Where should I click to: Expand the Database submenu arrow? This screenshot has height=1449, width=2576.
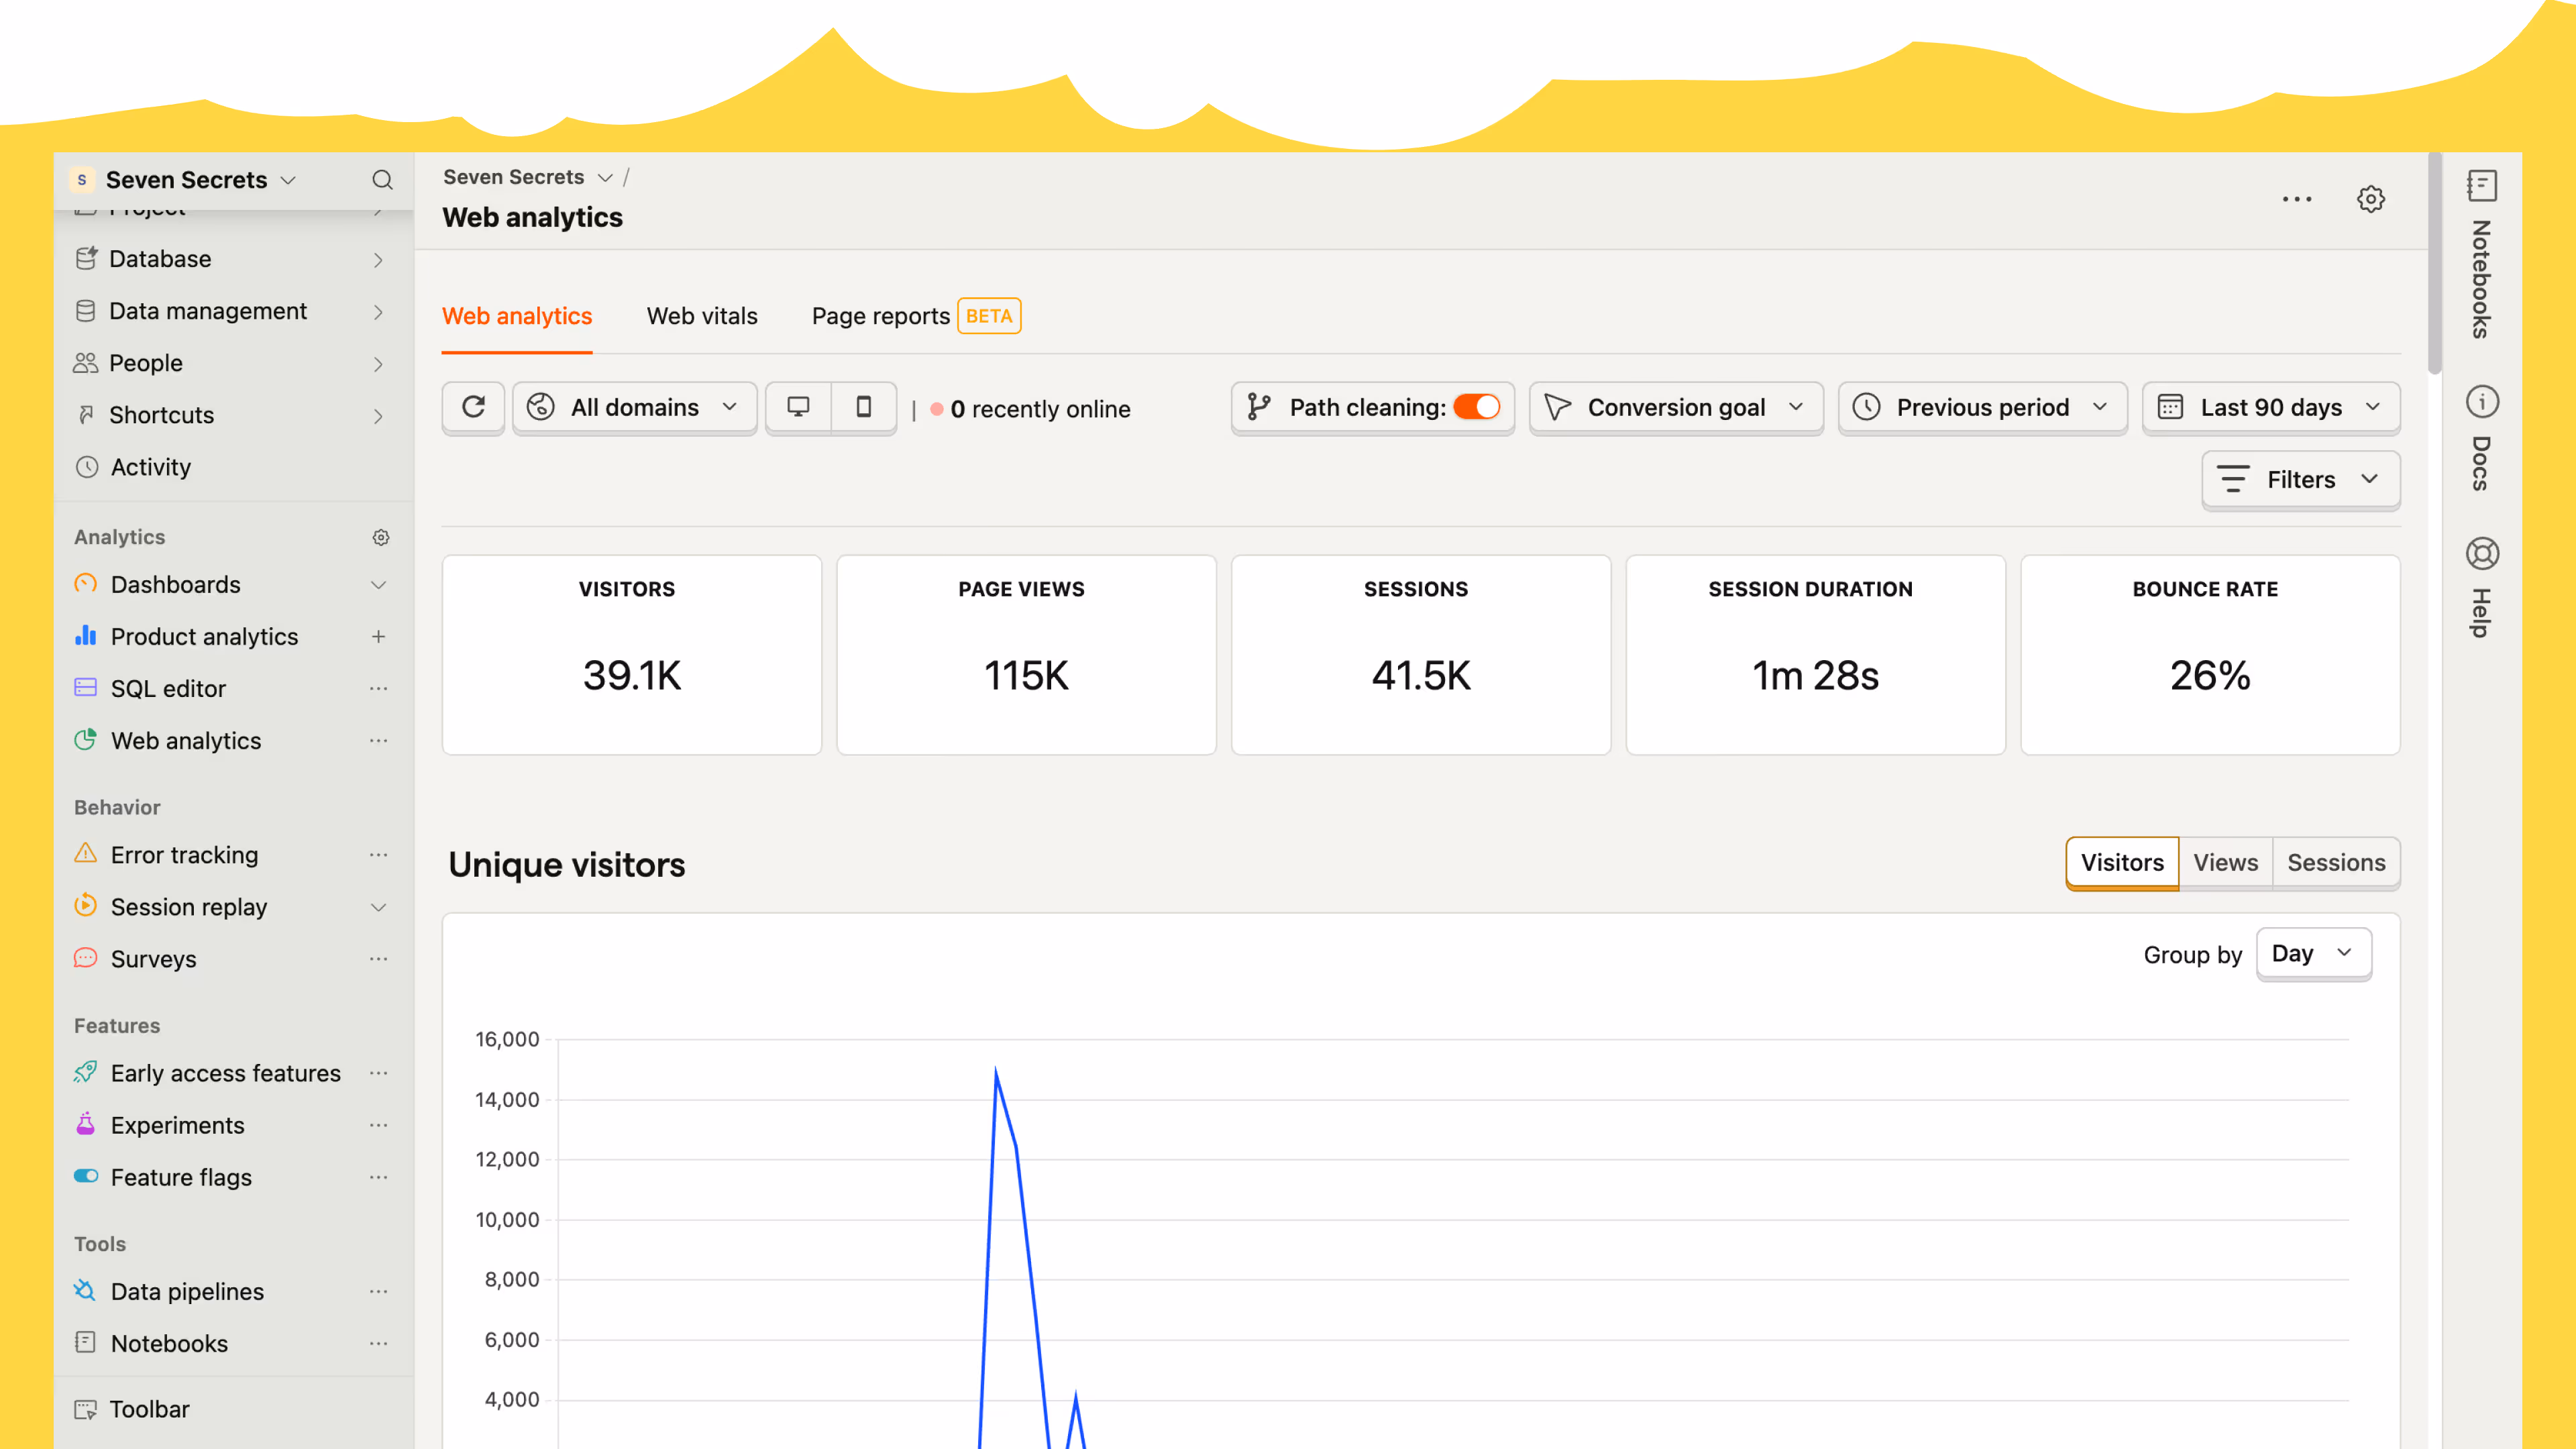pos(378,260)
